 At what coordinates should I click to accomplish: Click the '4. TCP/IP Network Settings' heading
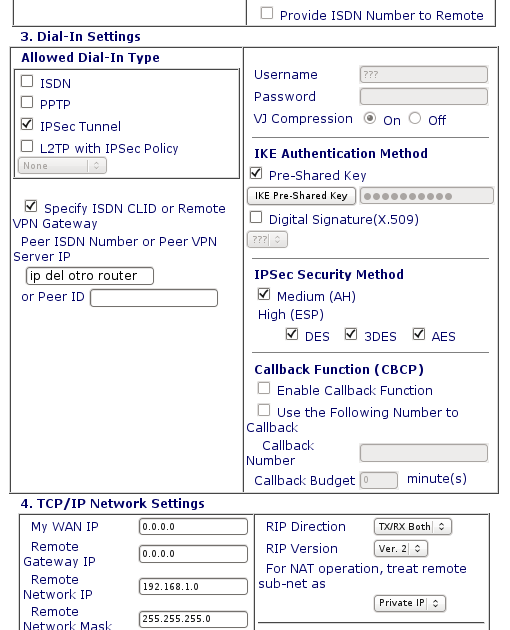click(x=113, y=503)
